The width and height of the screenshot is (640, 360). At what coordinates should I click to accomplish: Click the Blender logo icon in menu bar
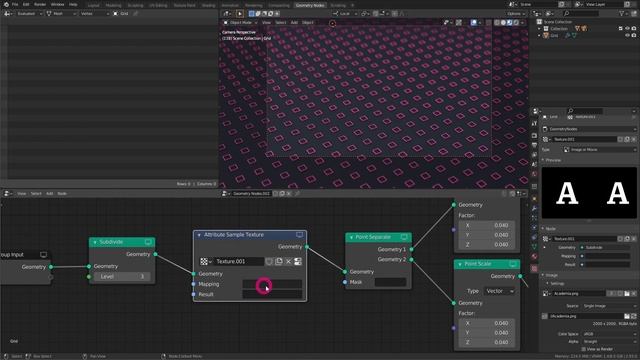point(6,4)
